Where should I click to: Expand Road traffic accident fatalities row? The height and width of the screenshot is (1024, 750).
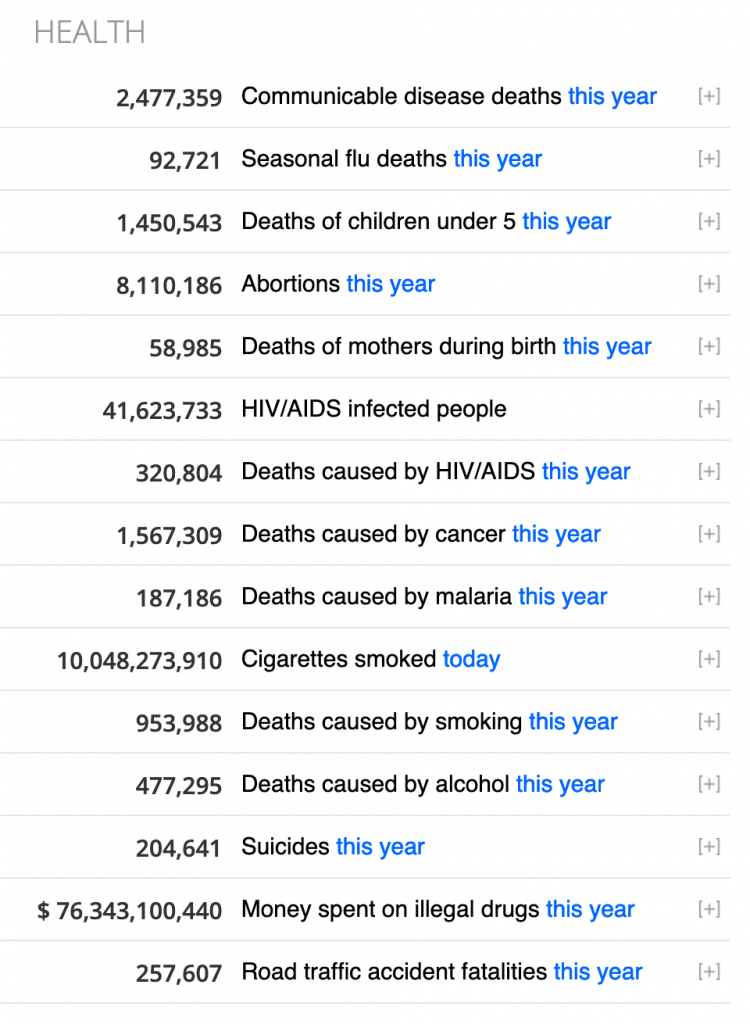(708, 971)
